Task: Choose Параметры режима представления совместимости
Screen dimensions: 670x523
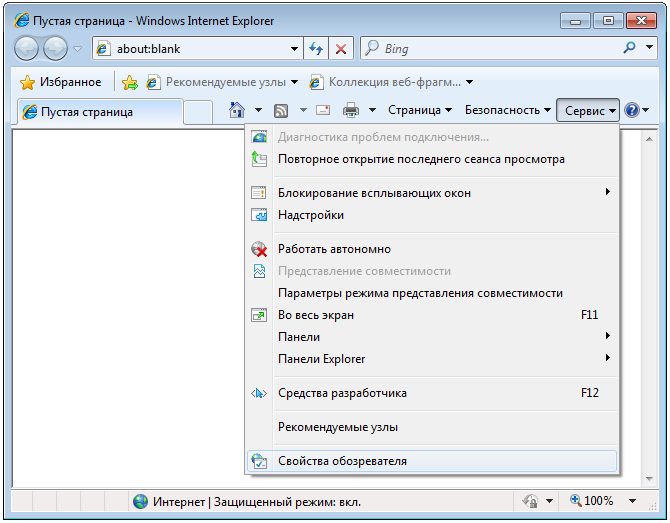Action: click(432, 293)
